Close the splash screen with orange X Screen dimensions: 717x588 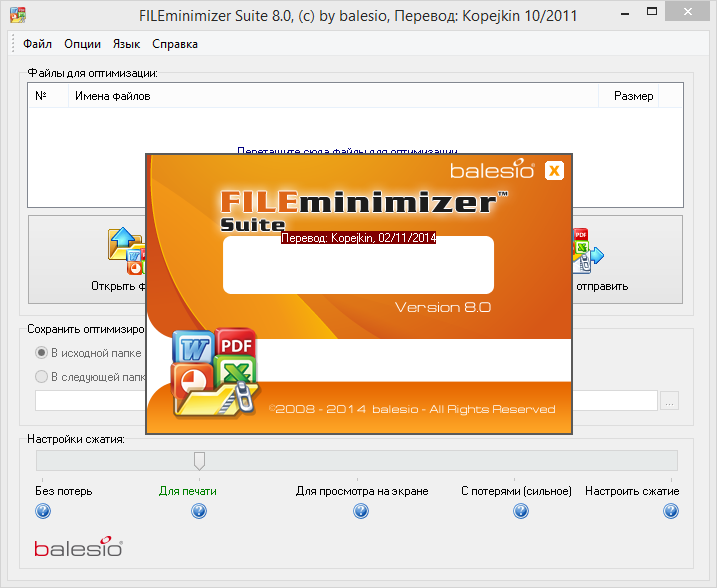pos(554,171)
